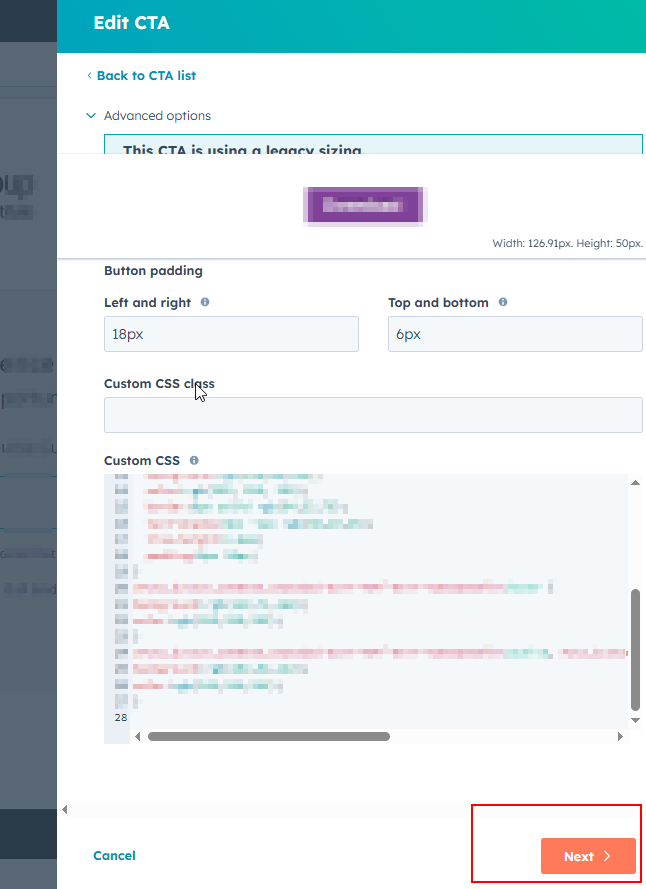
Task: Click the down arrow on the editor scrollbar
Action: pyautogui.click(x=635, y=719)
